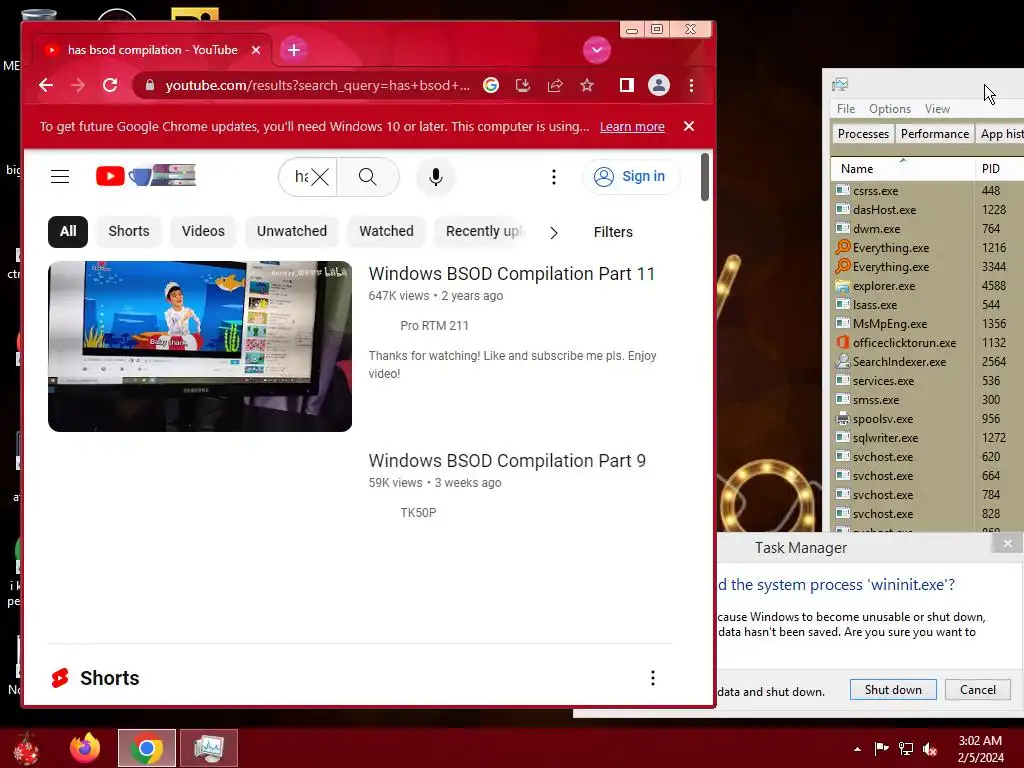Follow the Learn more link
Viewport: 1024px width, 768px height.
[632, 127]
